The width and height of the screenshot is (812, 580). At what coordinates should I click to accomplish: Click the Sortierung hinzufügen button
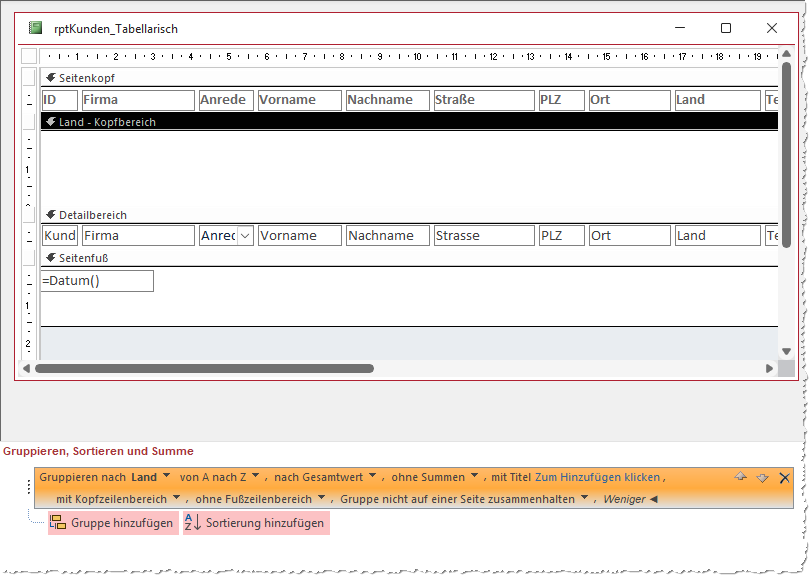pos(255,523)
